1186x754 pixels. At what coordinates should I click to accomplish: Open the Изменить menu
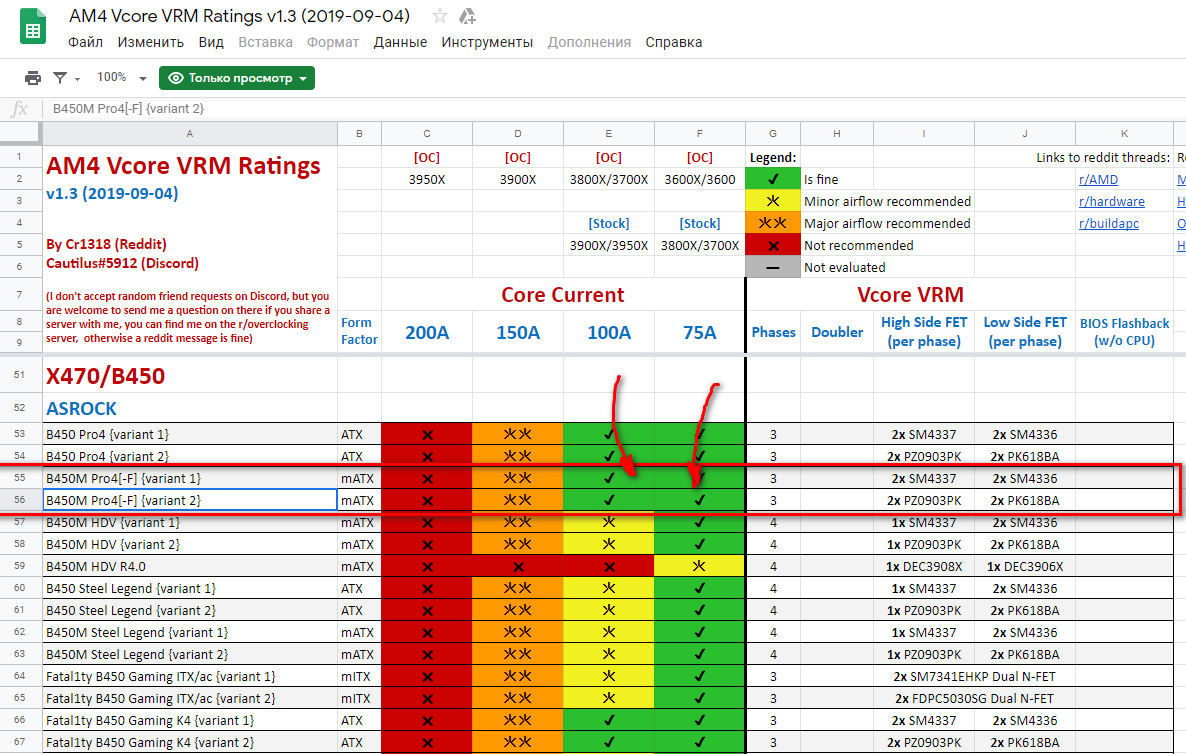click(x=151, y=42)
